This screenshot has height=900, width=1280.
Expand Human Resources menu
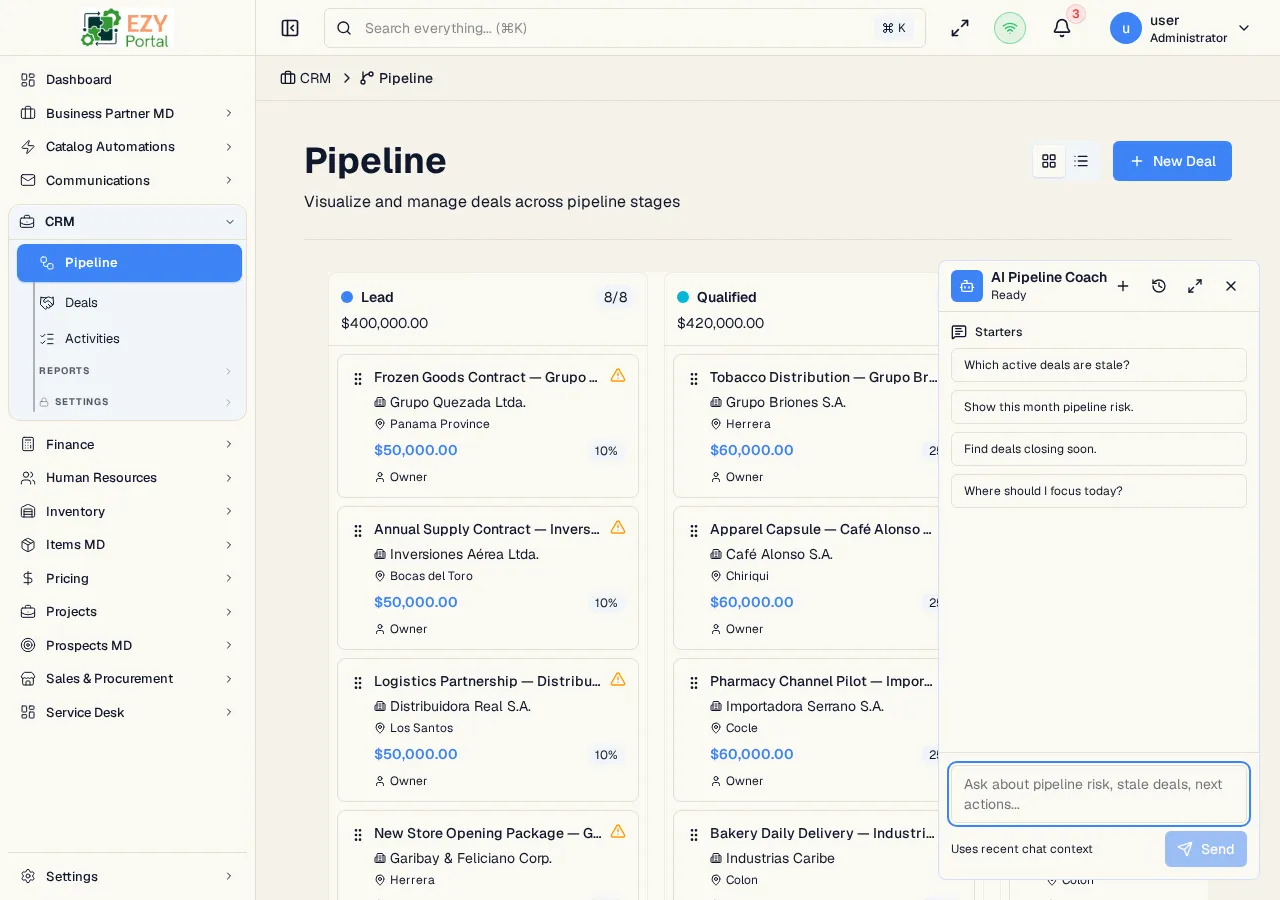coord(127,478)
